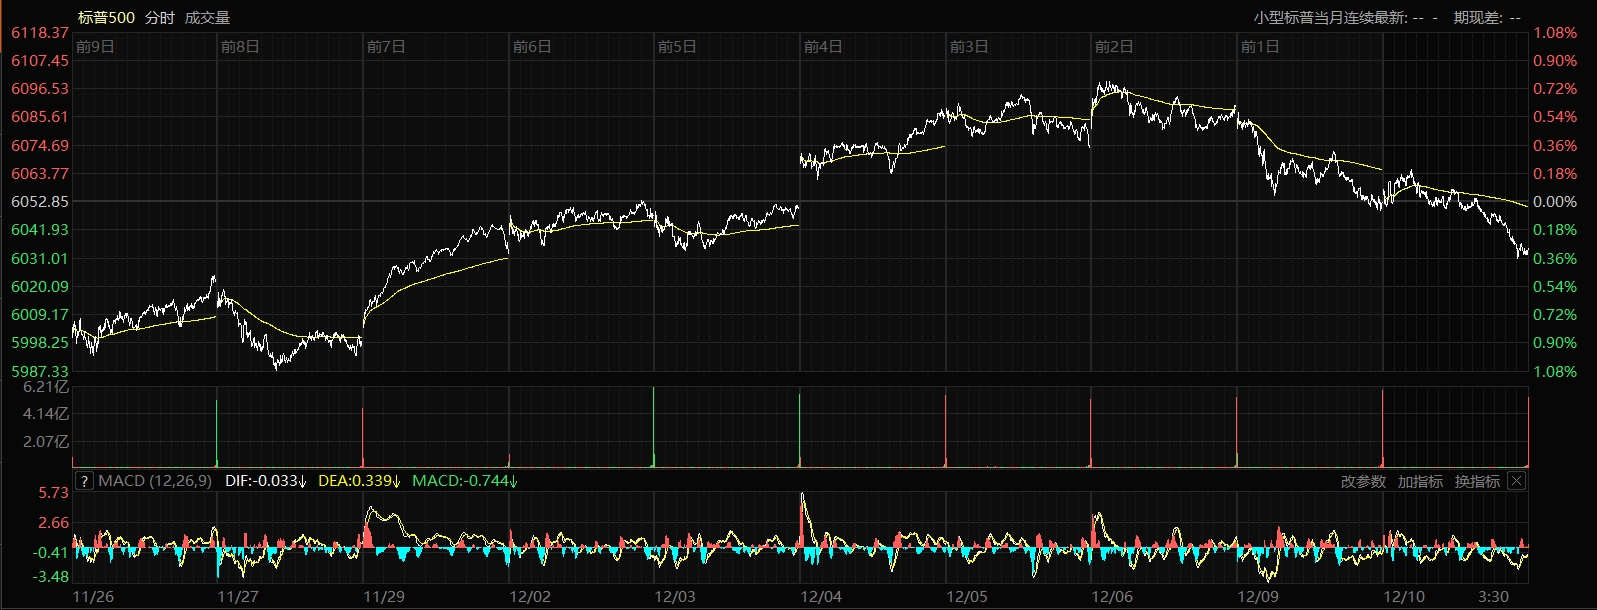Select the 前3日 day marker
1597x610 pixels.
[x=969, y=47]
